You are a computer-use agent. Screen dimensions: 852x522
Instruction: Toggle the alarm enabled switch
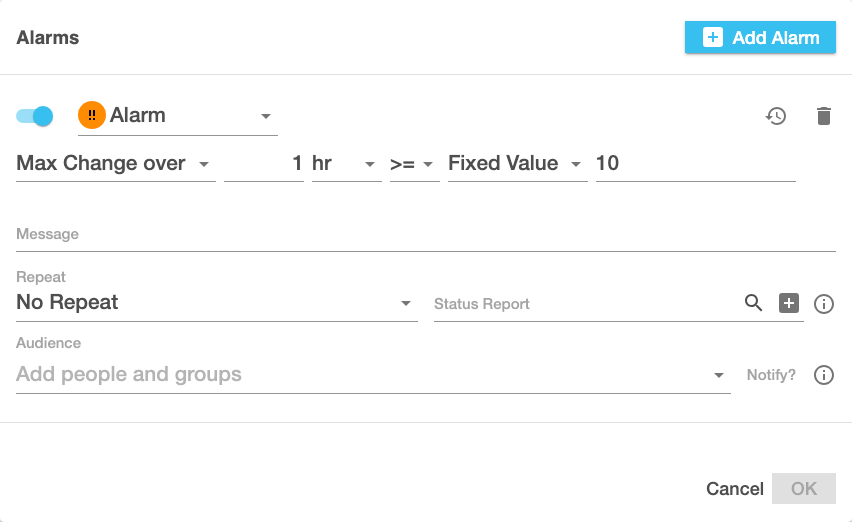35,116
